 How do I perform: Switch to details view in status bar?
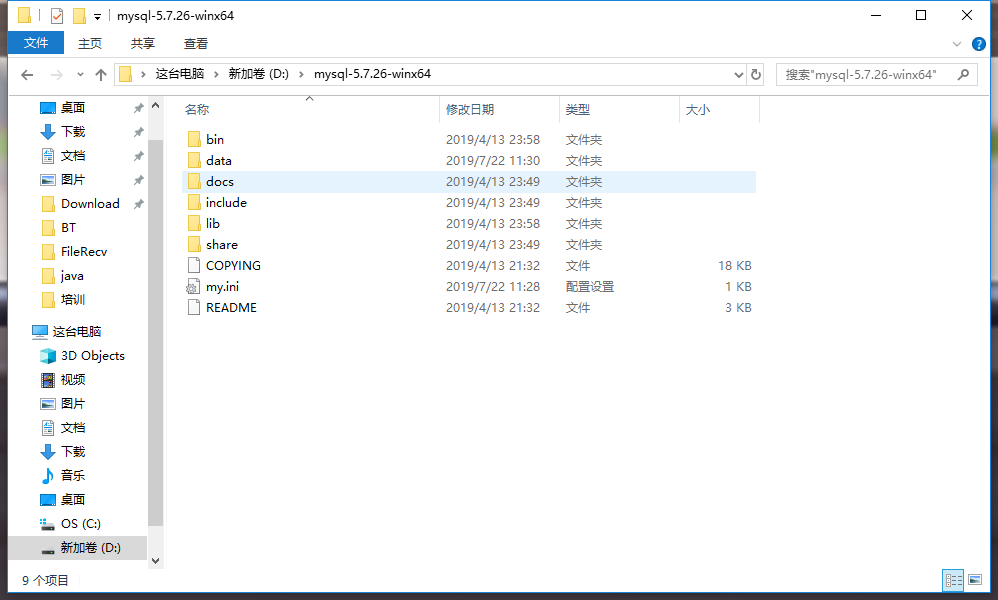coord(953,580)
